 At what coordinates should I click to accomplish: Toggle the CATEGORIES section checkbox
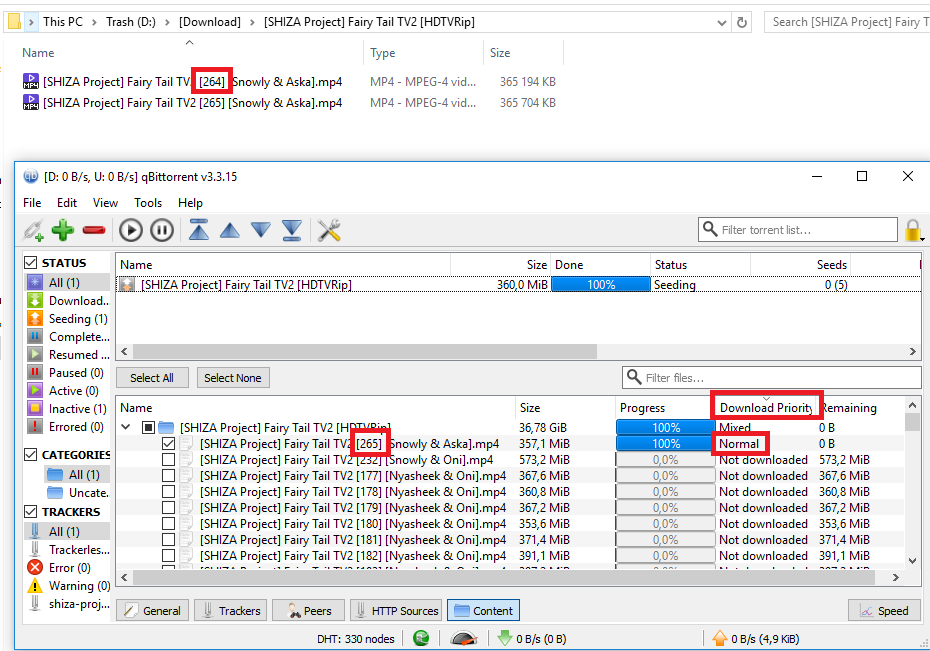[31, 454]
